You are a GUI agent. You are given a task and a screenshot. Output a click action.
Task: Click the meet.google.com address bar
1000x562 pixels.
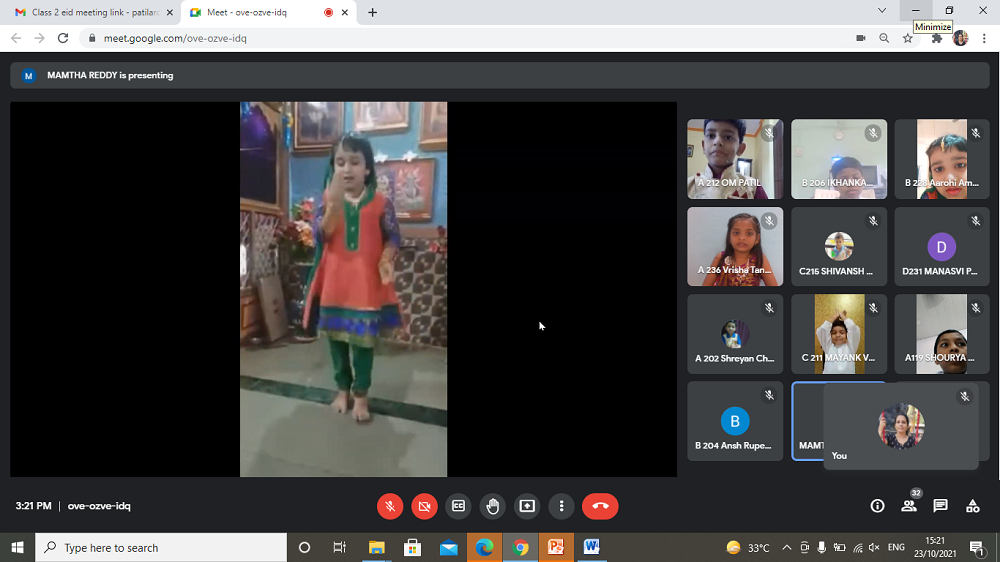(x=450, y=38)
